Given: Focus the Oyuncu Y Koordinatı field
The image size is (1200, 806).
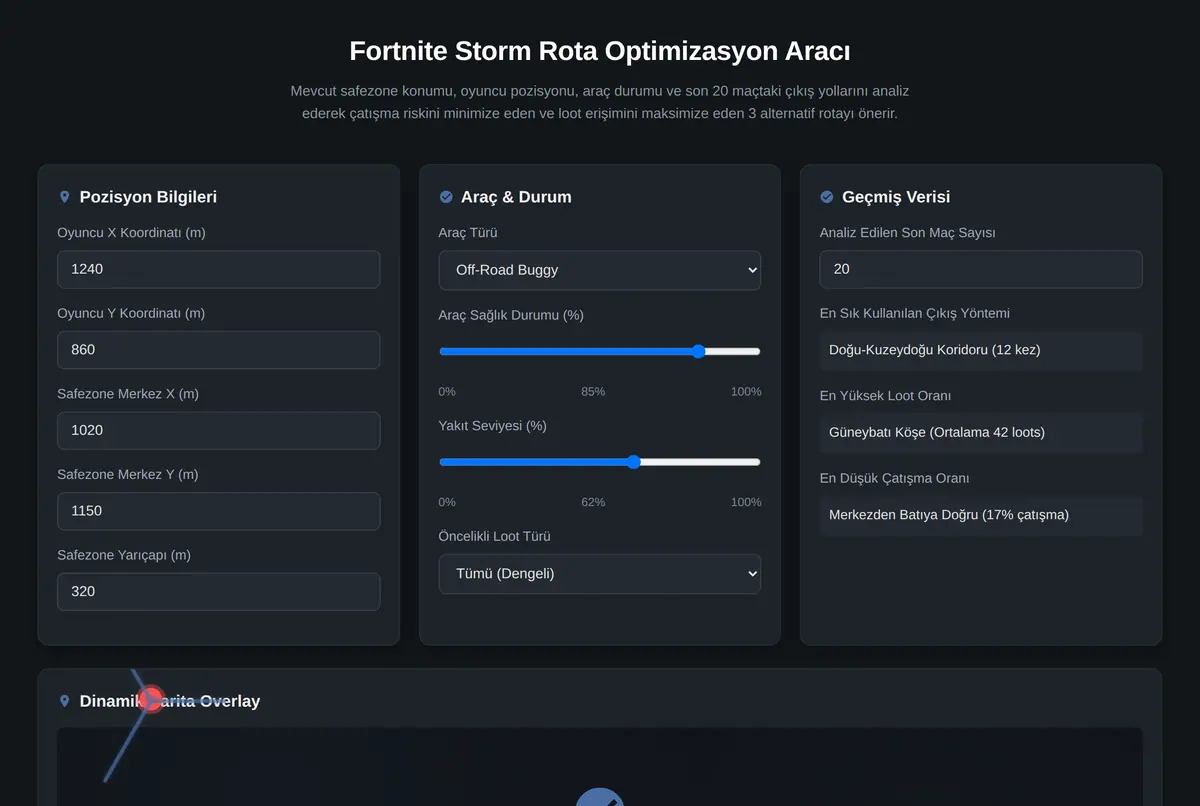Looking at the screenshot, I should 219,350.
